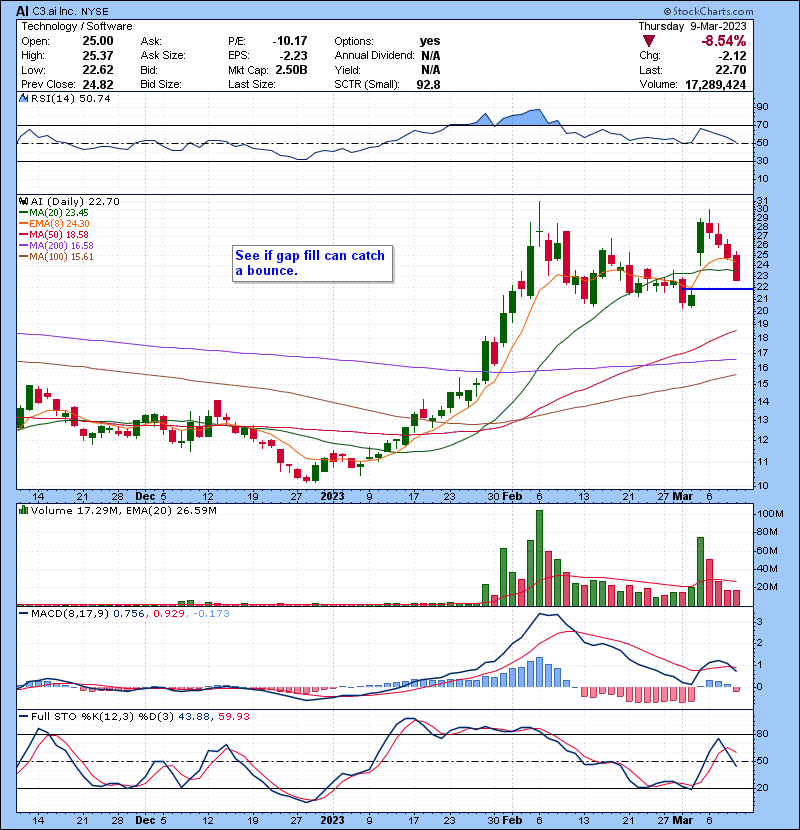Click the Mkt Cap value 2.50B
The height and width of the screenshot is (830, 800).
click(x=291, y=70)
